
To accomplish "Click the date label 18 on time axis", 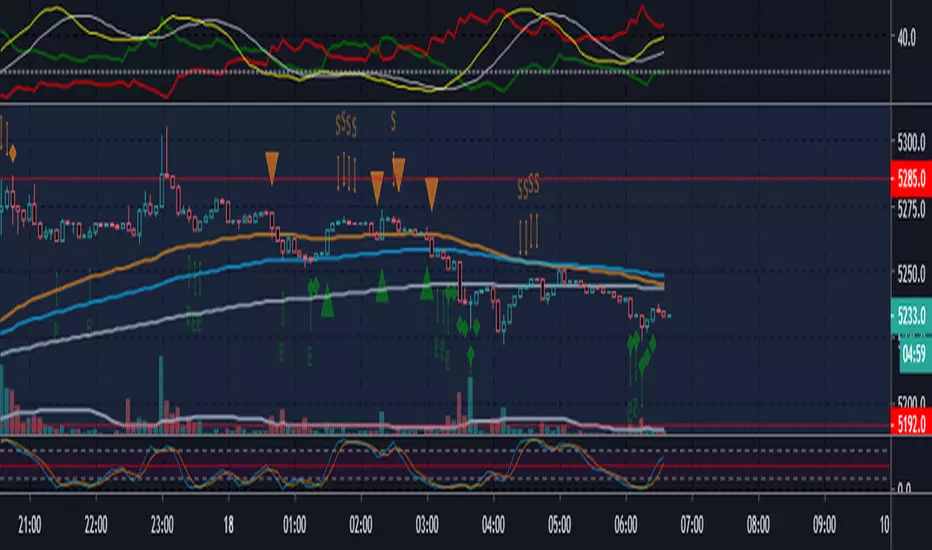I will pyautogui.click(x=228, y=525).
